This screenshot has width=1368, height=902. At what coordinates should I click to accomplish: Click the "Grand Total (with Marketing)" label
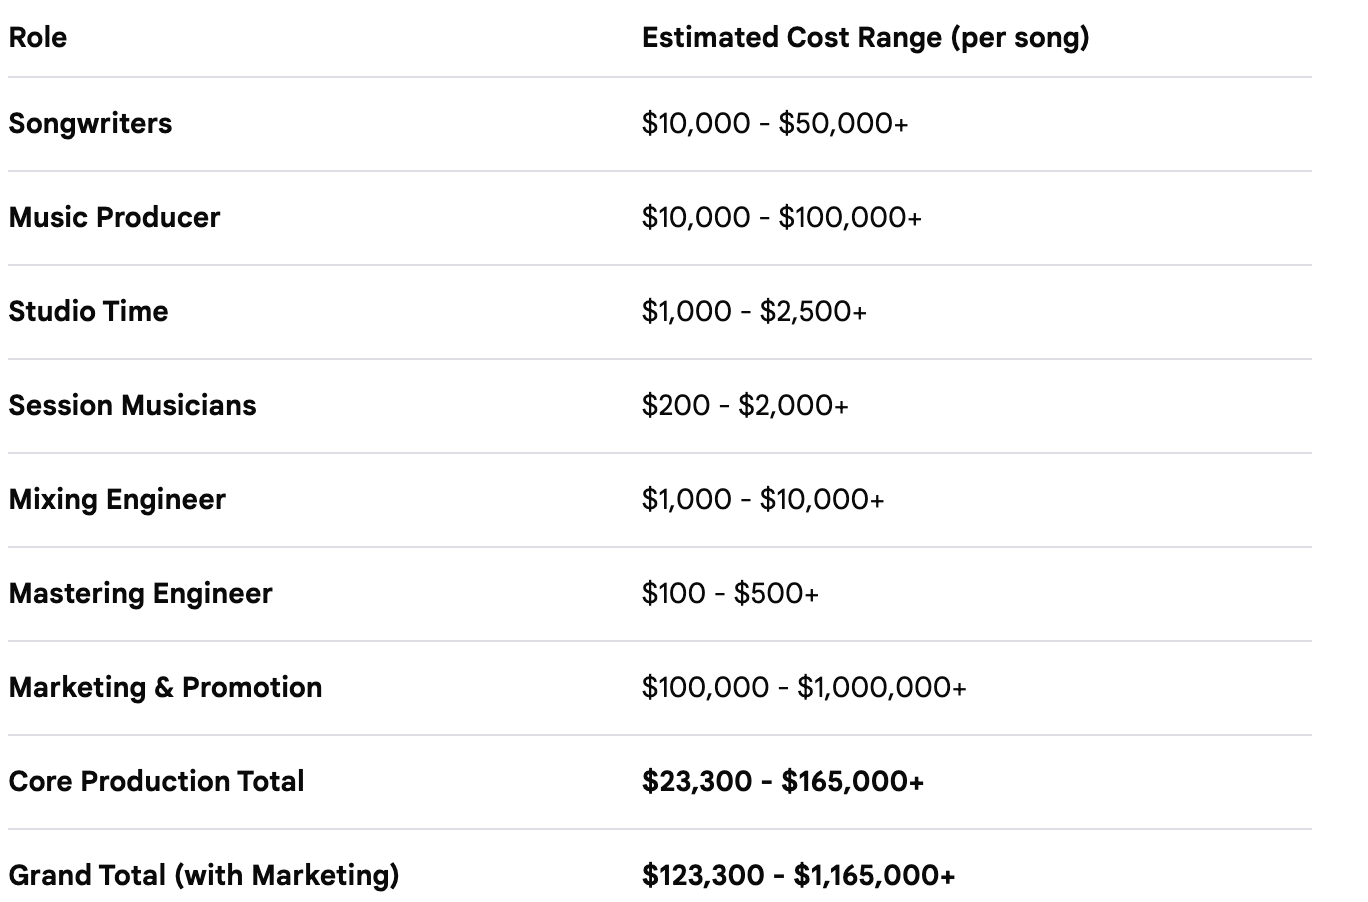point(204,876)
